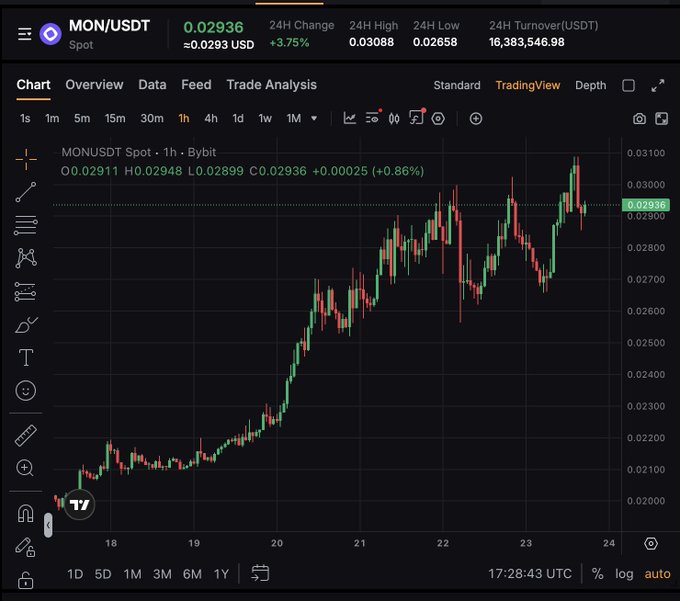Toggle lock all drawings padlock
This screenshot has height=601, width=680.
(26, 580)
